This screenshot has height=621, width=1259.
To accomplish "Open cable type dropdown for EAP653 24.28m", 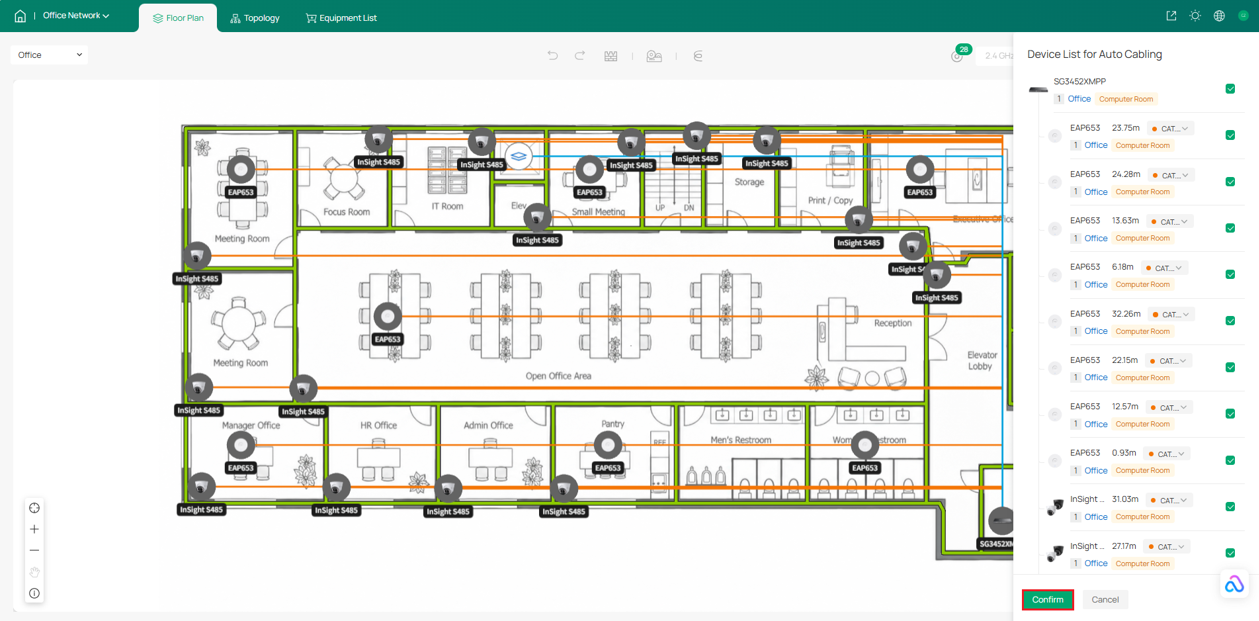I will 1170,175.
